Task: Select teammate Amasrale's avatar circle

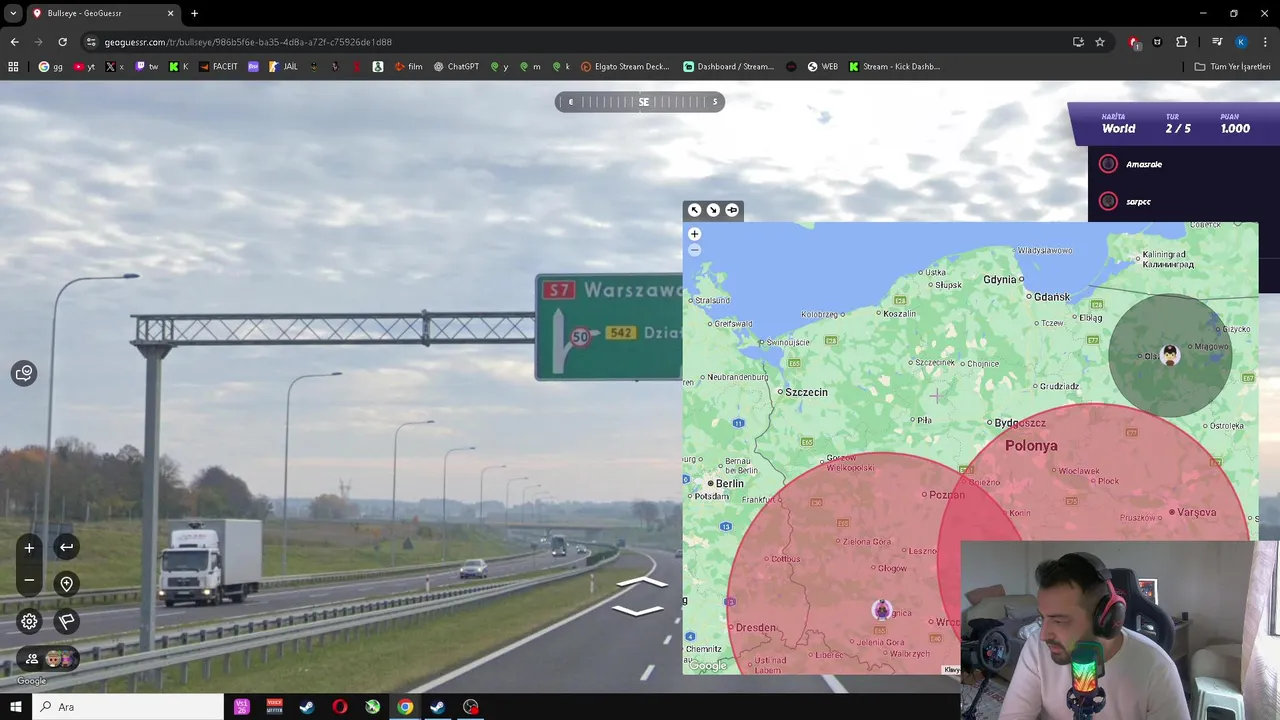Action: click(1108, 164)
